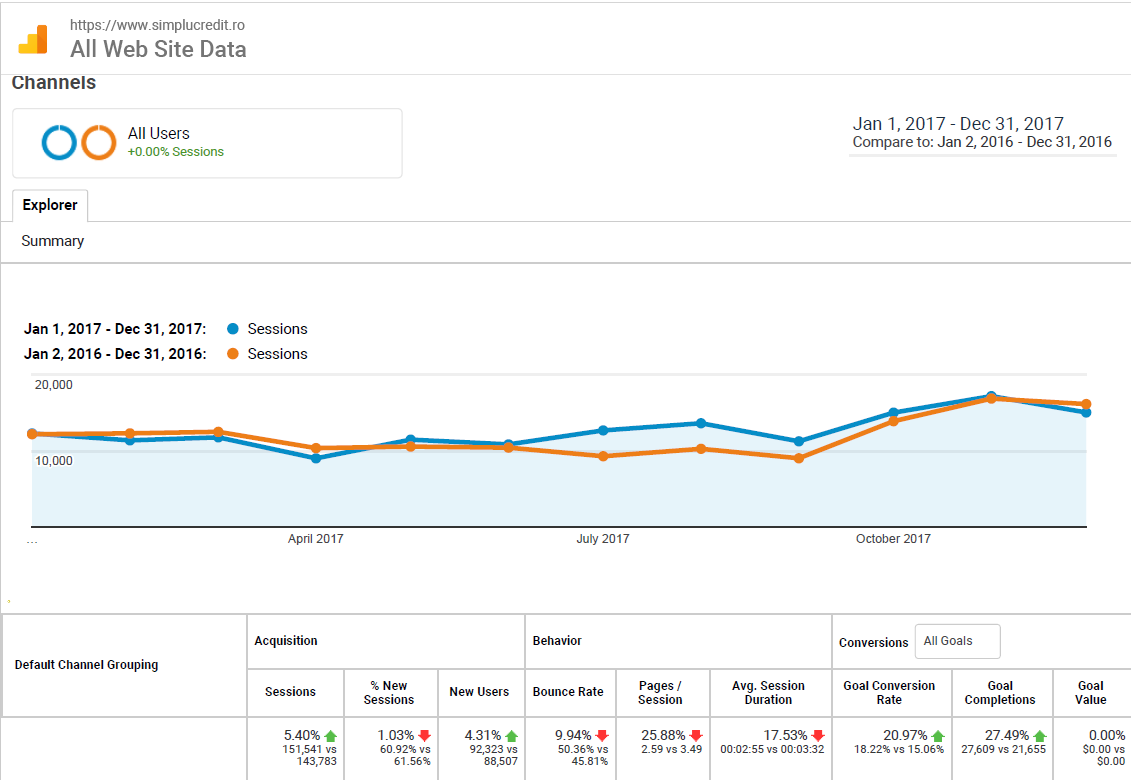Image resolution: width=1131 pixels, height=780 pixels.
Task: Click the All Web Site Data title
Action: (x=159, y=49)
